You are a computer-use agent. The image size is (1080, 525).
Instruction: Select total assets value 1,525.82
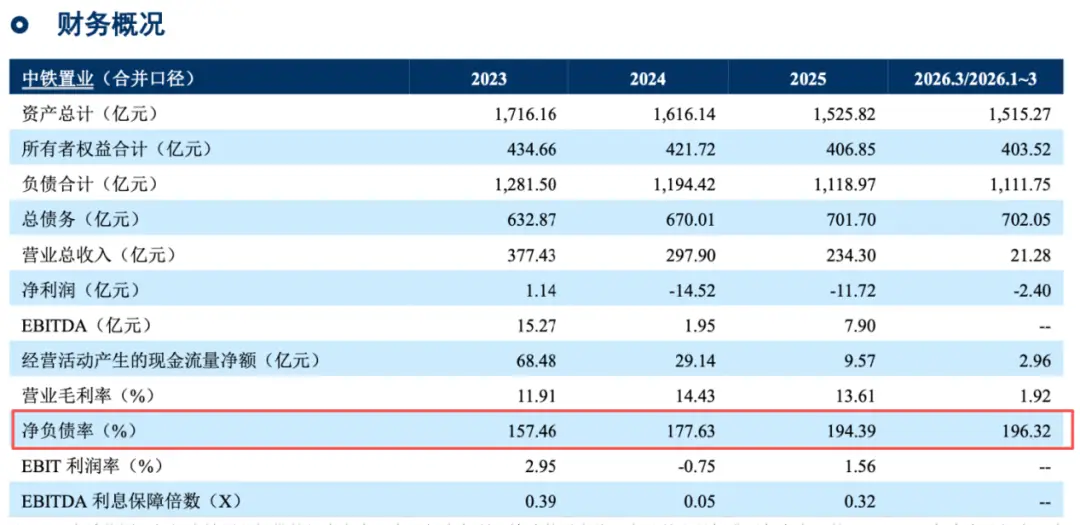coord(842,114)
